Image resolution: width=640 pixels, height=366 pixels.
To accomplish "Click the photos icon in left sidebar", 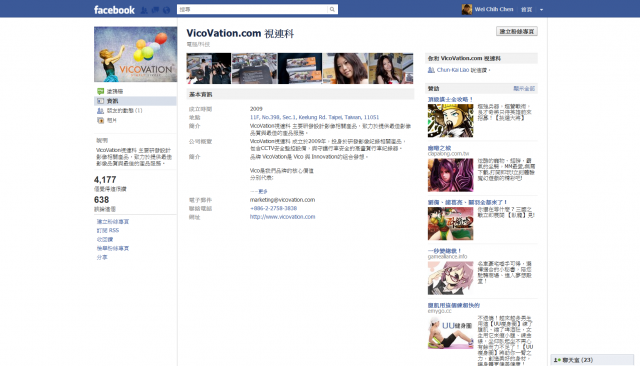I will point(100,120).
